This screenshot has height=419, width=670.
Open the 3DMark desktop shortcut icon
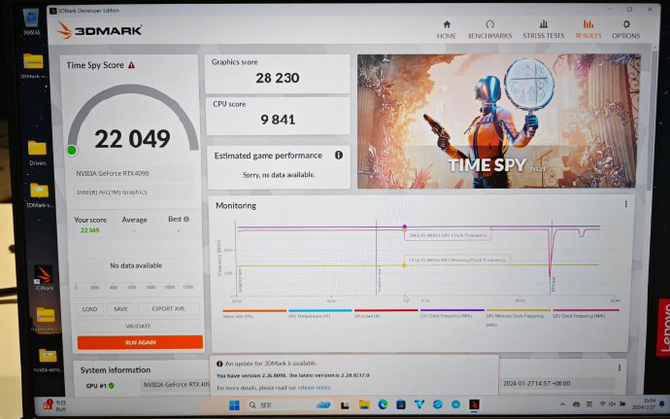[44, 278]
